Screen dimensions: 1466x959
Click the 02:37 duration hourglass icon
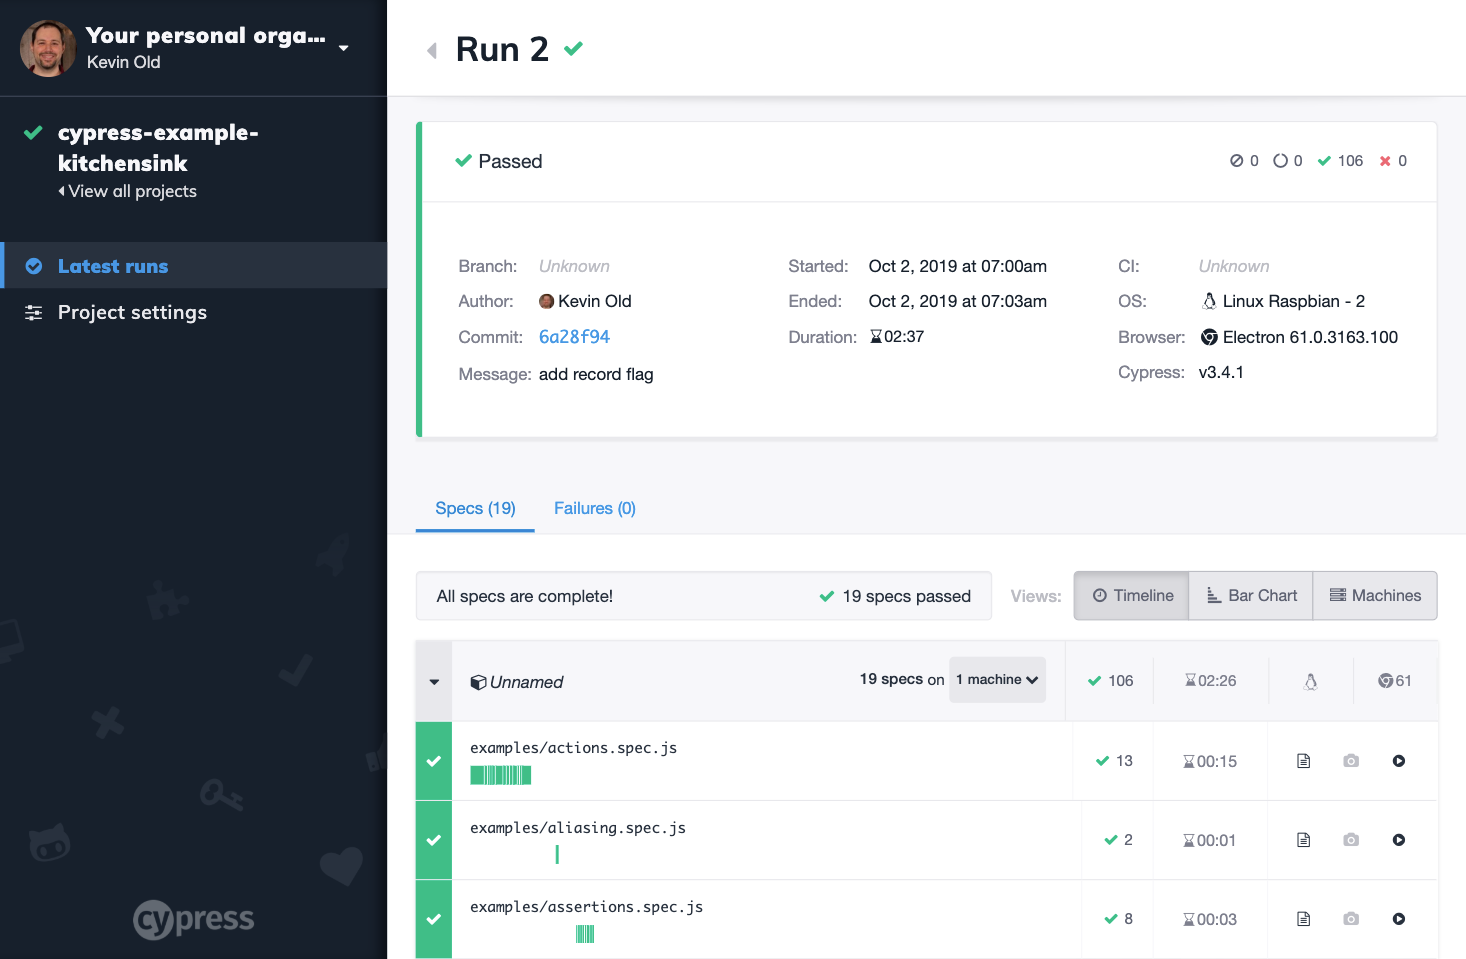(x=876, y=337)
